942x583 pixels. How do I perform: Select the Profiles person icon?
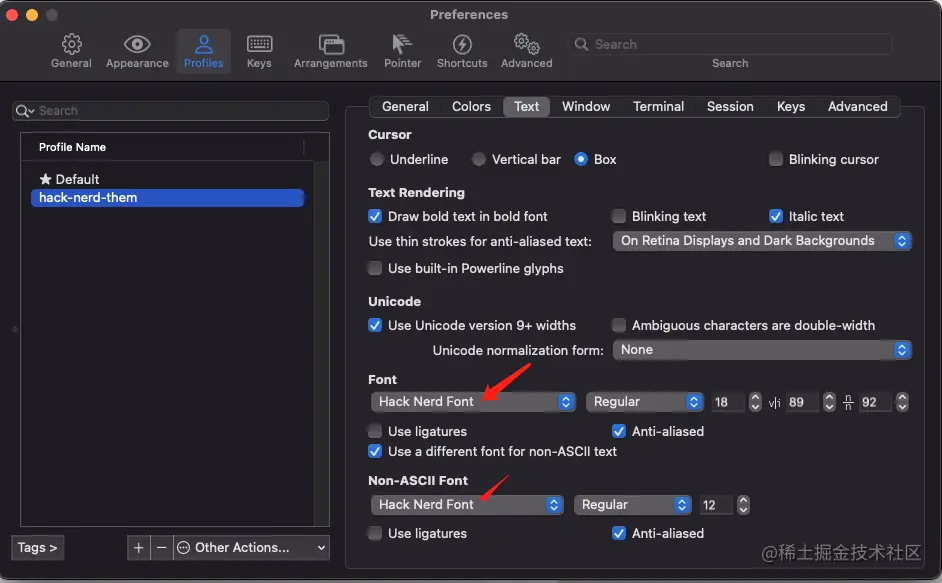pos(204,44)
